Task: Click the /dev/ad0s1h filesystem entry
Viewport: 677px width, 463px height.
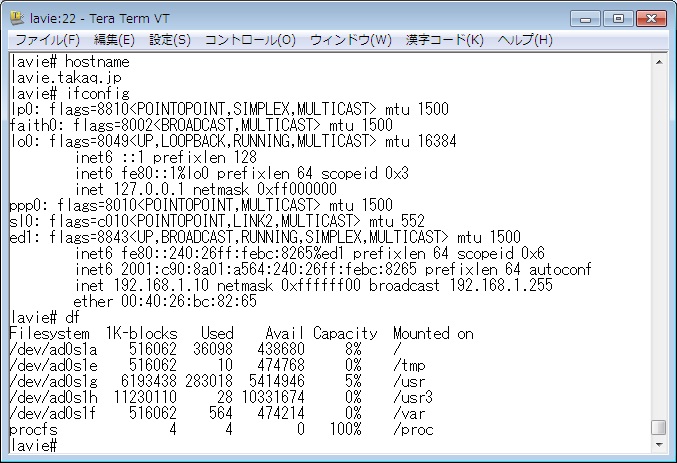Action: pyautogui.click(x=54, y=397)
